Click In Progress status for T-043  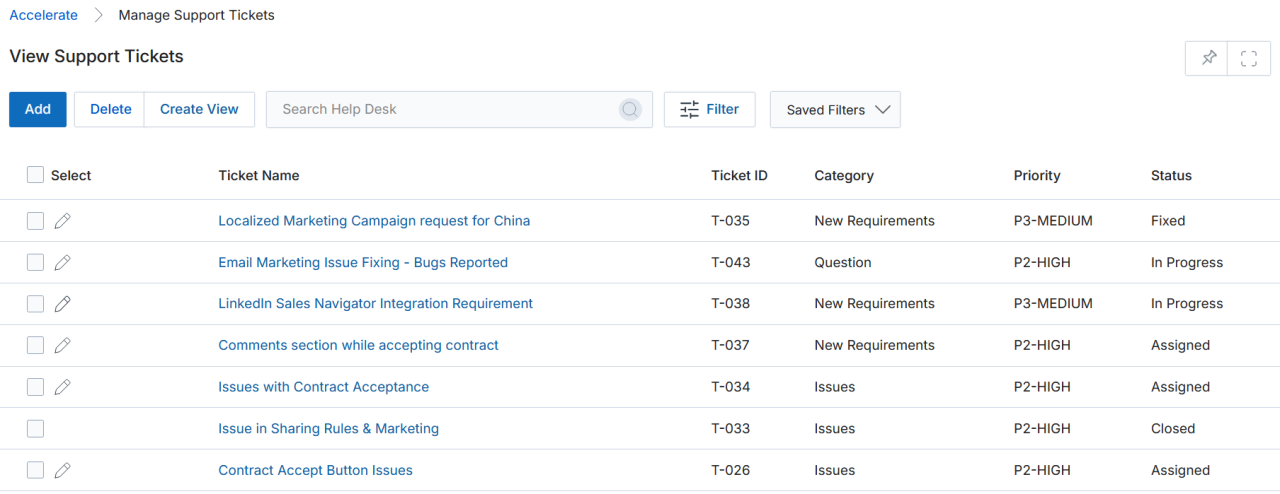(x=1187, y=263)
